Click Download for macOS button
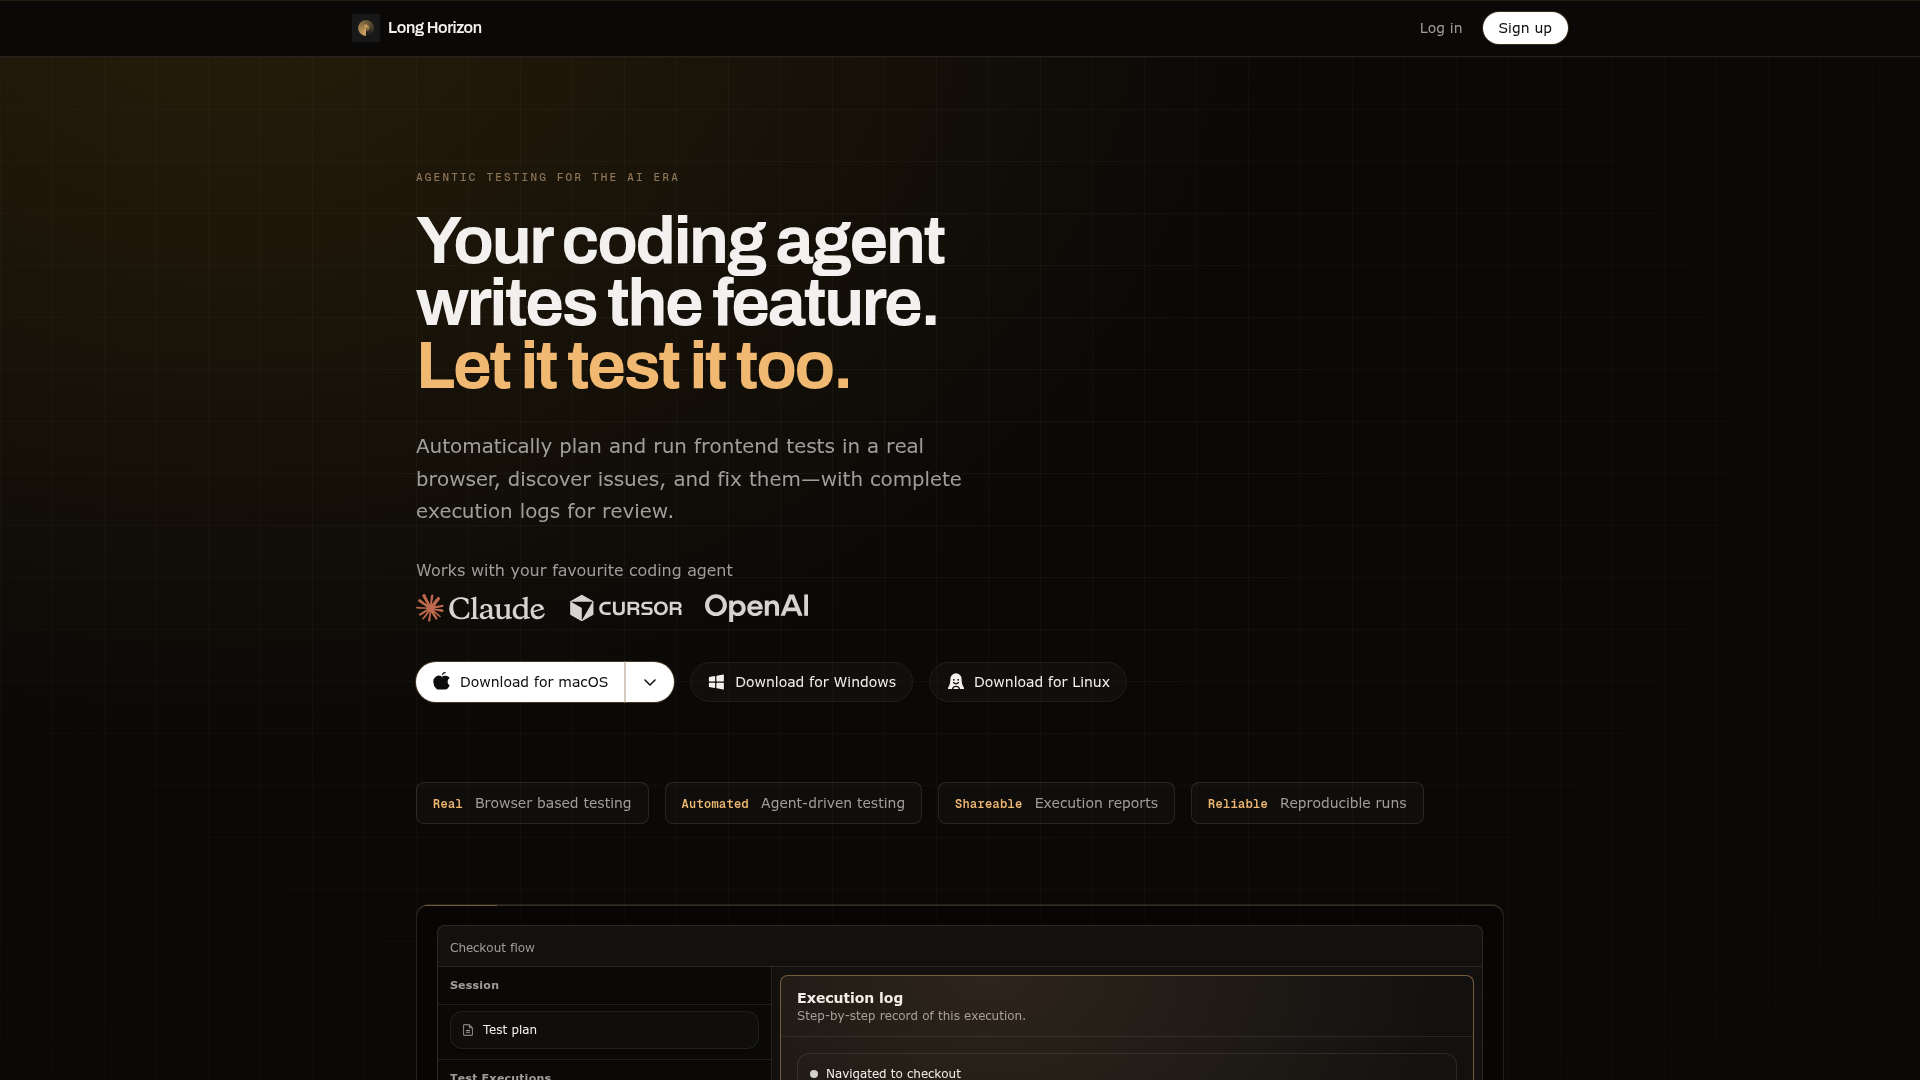This screenshot has width=1920, height=1080. [520, 682]
